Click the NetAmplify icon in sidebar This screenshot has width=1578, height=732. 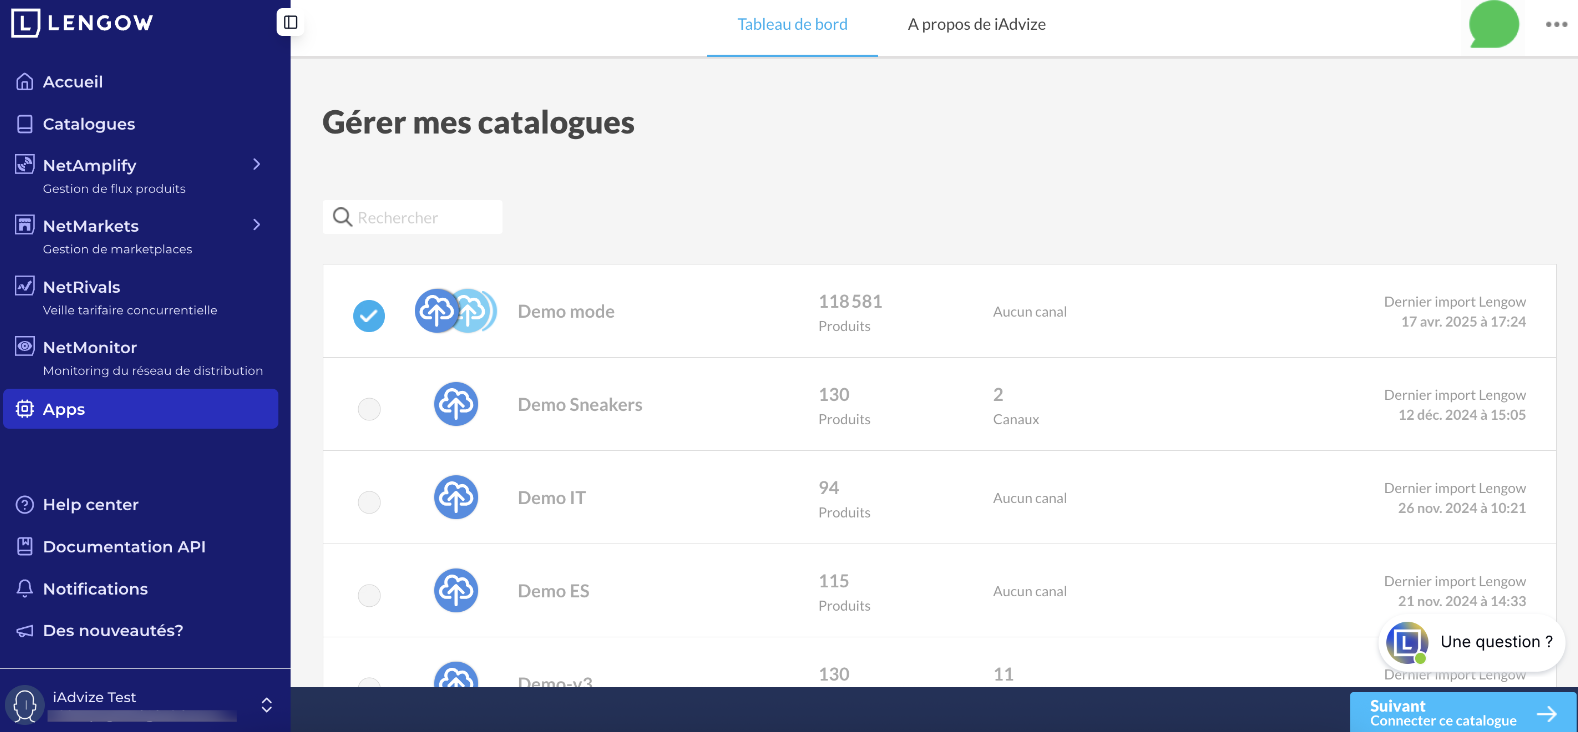coord(25,164)
